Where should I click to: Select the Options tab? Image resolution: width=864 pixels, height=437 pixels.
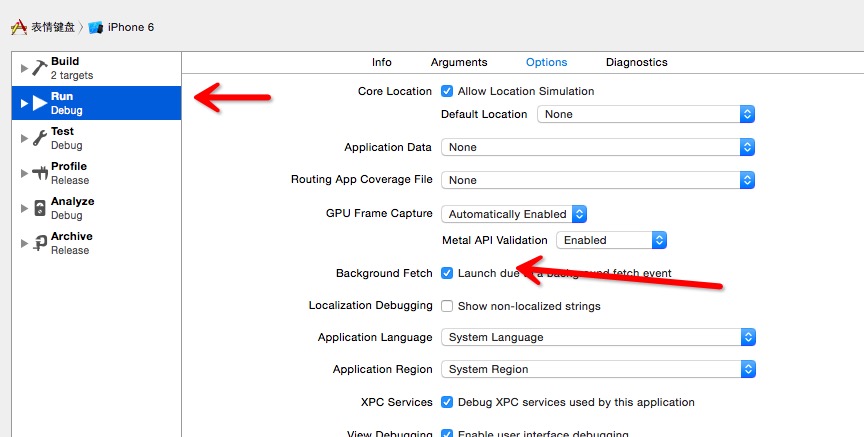tap(547, 62)
